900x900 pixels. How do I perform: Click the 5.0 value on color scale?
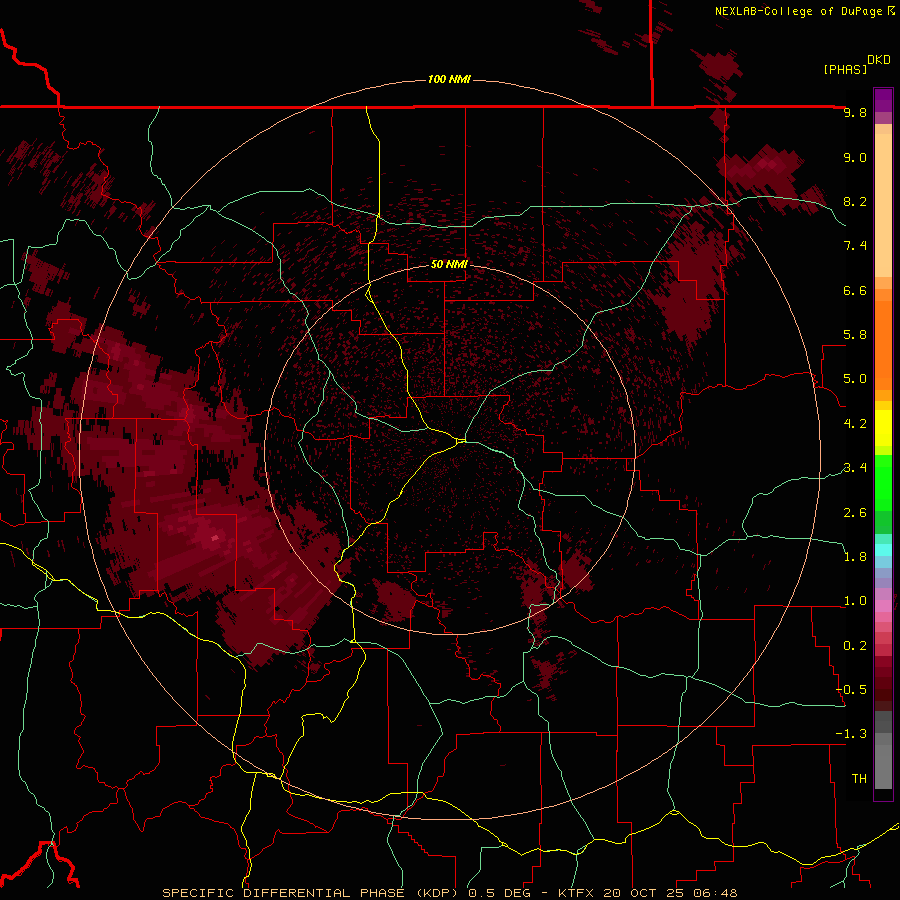855,379
